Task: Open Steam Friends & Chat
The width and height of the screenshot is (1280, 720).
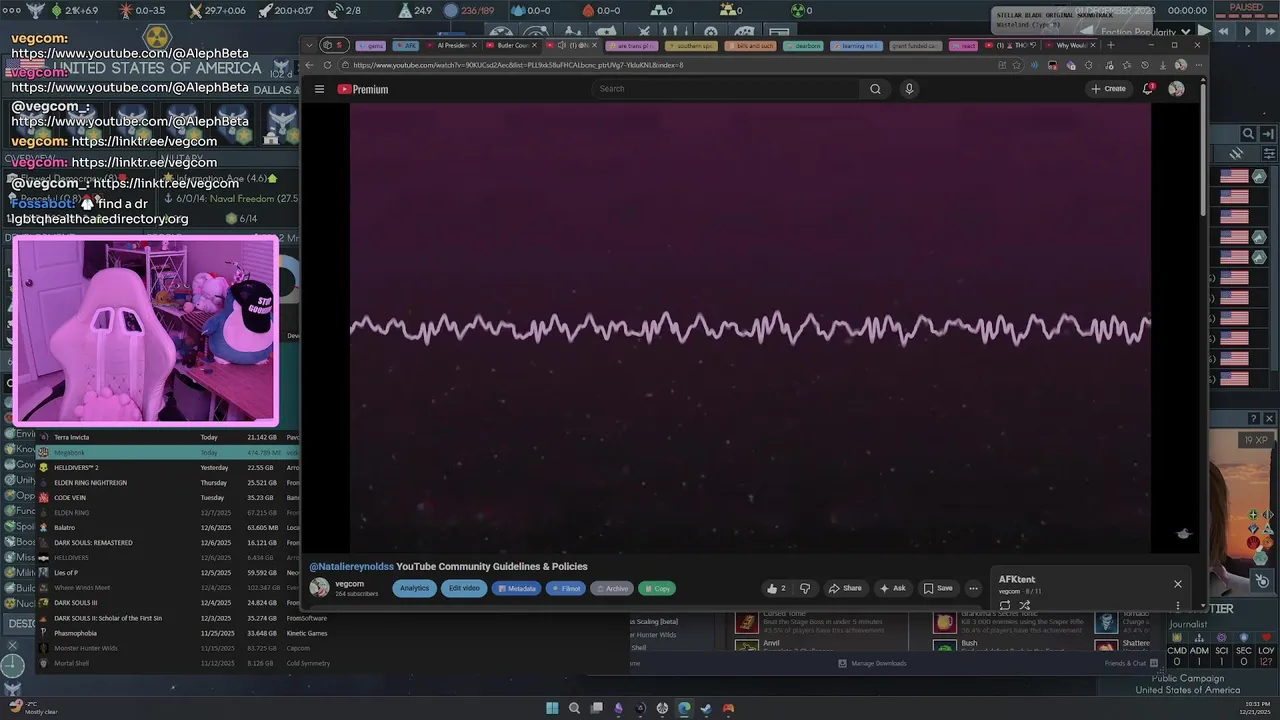Action: coord(1131,663)
